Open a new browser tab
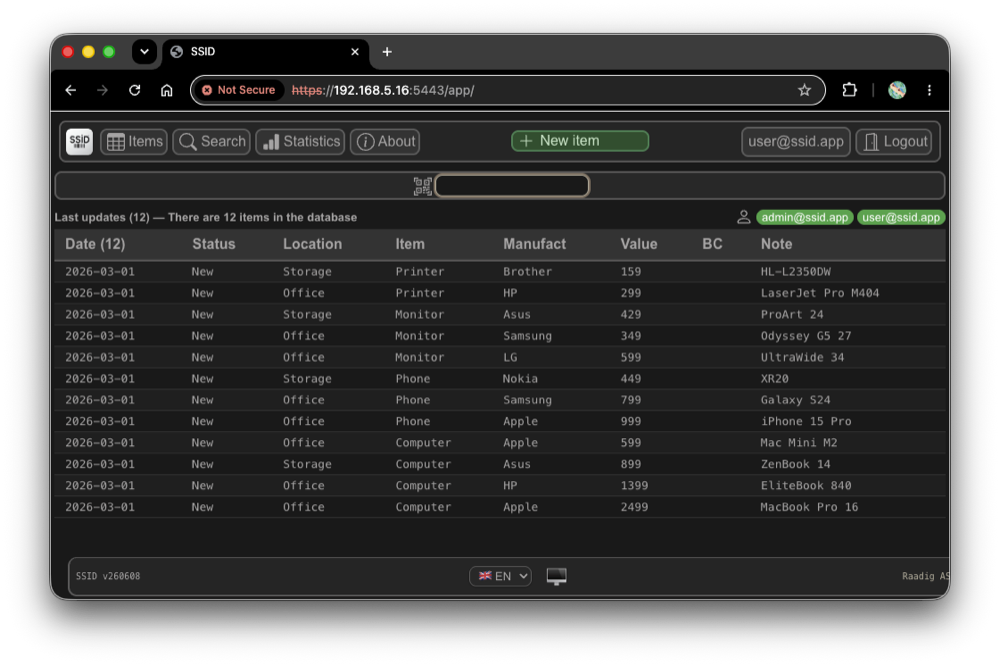 tap(387, 52)
